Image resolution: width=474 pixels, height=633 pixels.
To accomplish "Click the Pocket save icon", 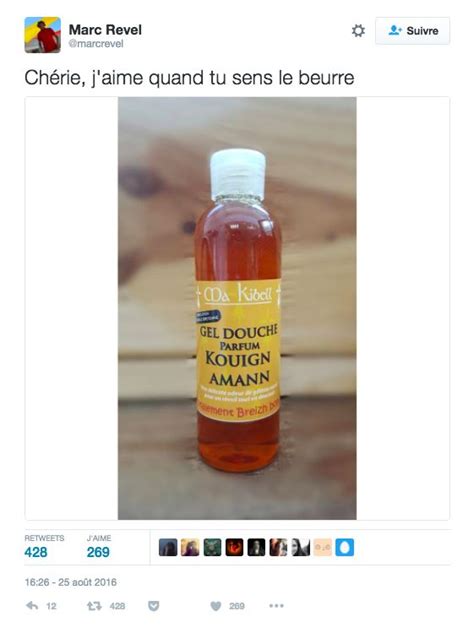I will point(153,606).
